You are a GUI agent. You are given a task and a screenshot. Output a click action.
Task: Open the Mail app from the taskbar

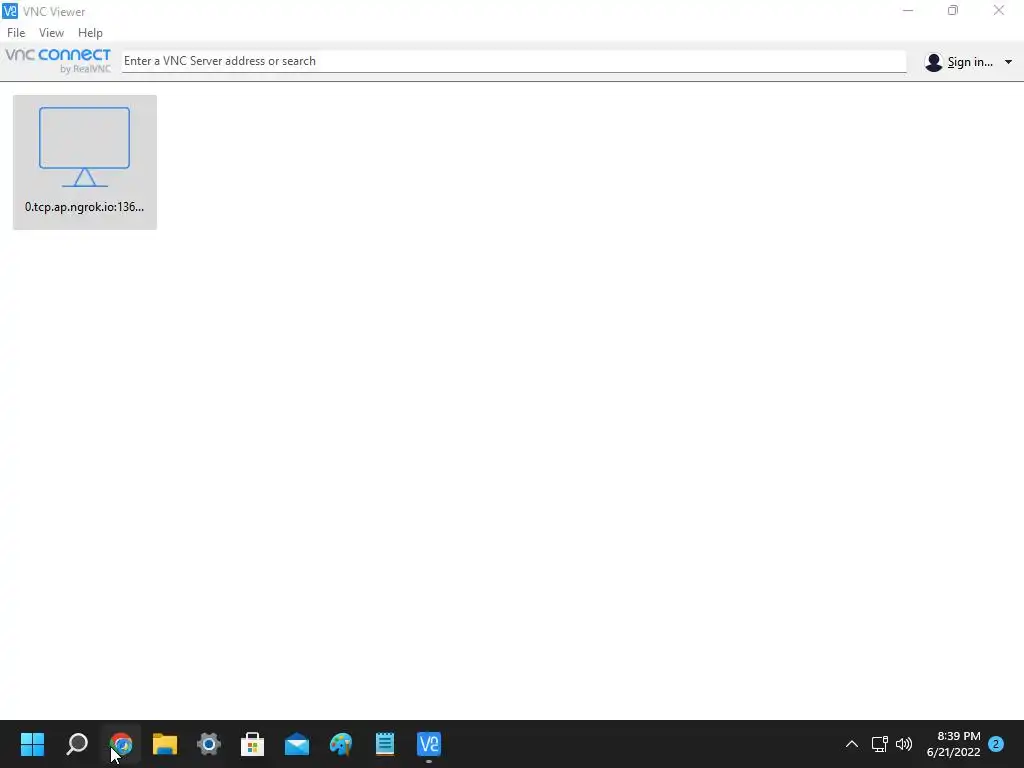[296, 744]
